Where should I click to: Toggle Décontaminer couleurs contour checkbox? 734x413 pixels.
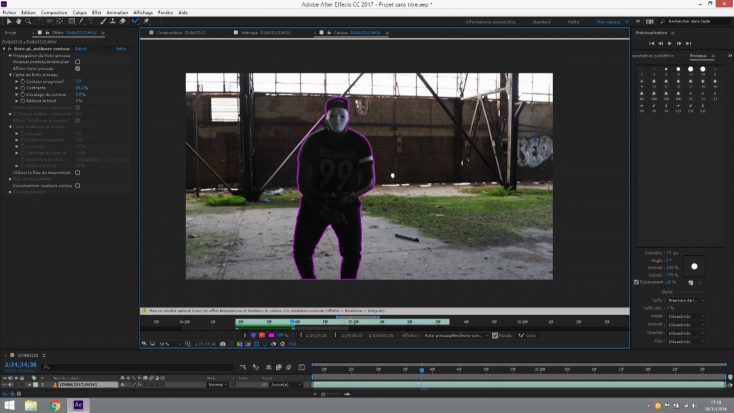click(78, 185)
